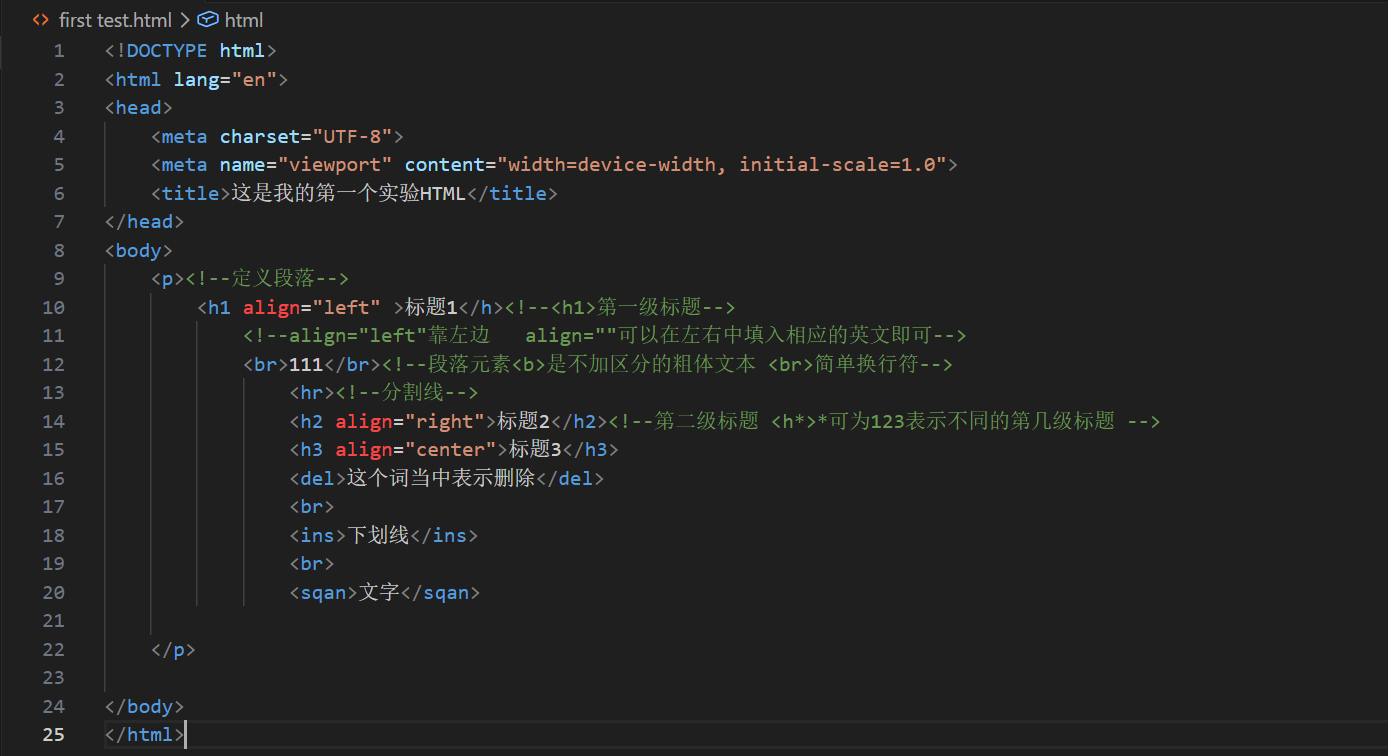The width and height of the screenshot is (1388, 756).
Task: Click the sqan text 文字
Action: pos(379,593)
